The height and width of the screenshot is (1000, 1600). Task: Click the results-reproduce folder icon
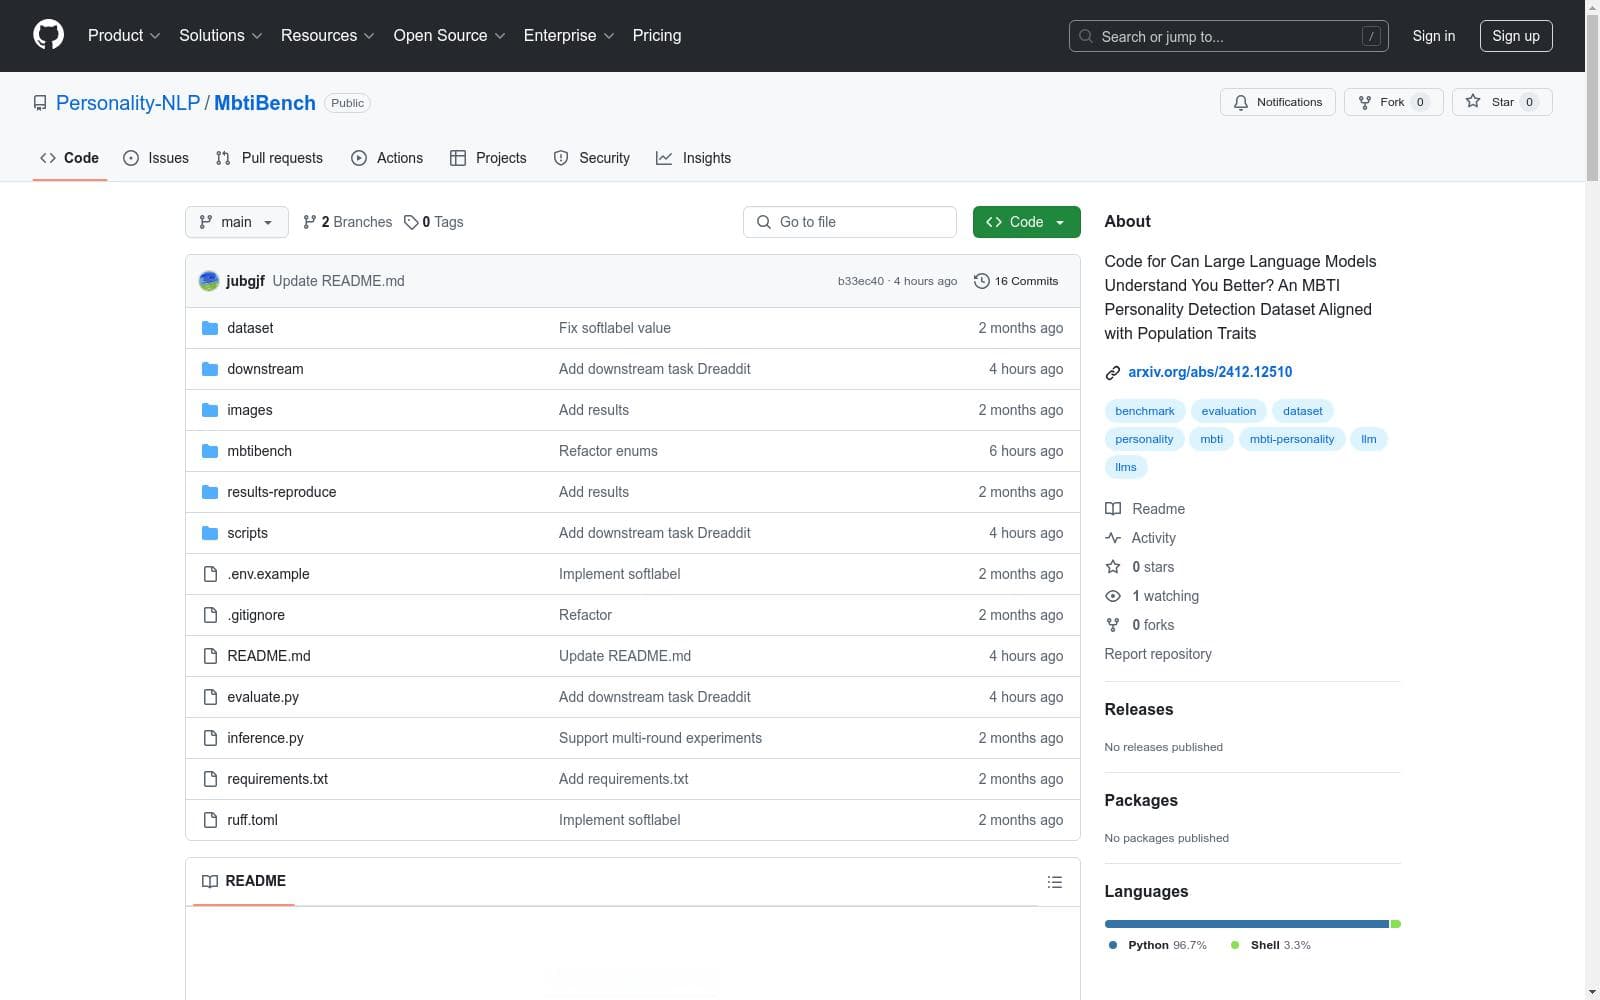tap(210, 492)
